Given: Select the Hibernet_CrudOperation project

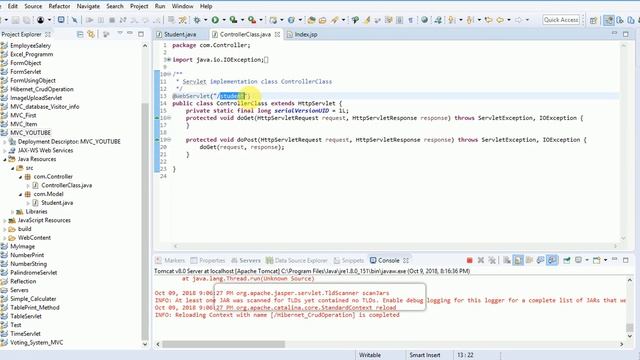Looking at the screenshot, I should pos(42,89).
